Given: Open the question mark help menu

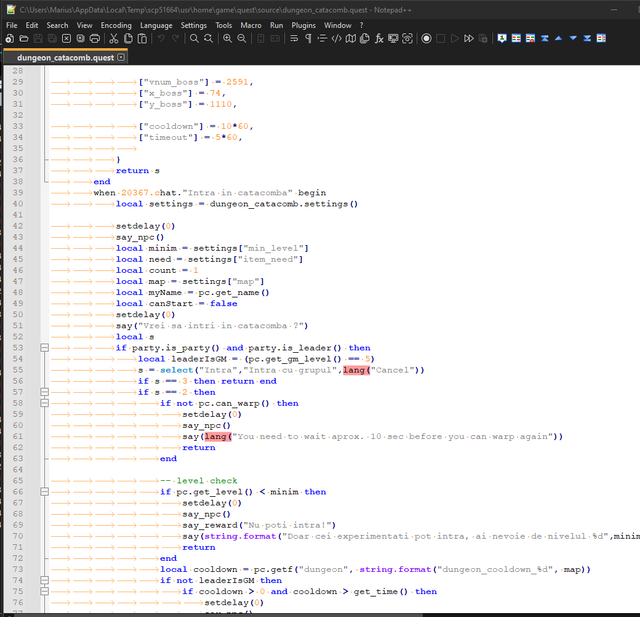Looking at the screenshot, I should point(362,25).
